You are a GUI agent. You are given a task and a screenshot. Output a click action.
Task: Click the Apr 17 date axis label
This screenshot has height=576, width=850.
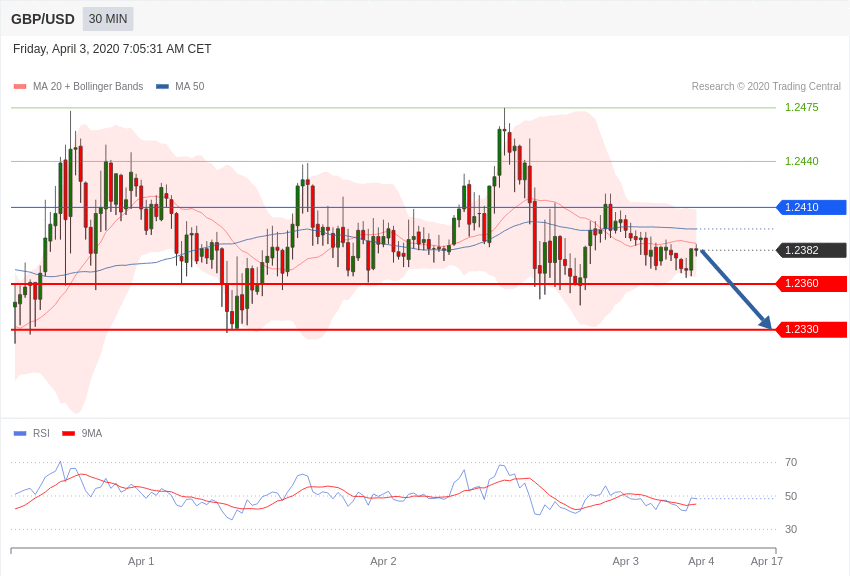(767, 561)
